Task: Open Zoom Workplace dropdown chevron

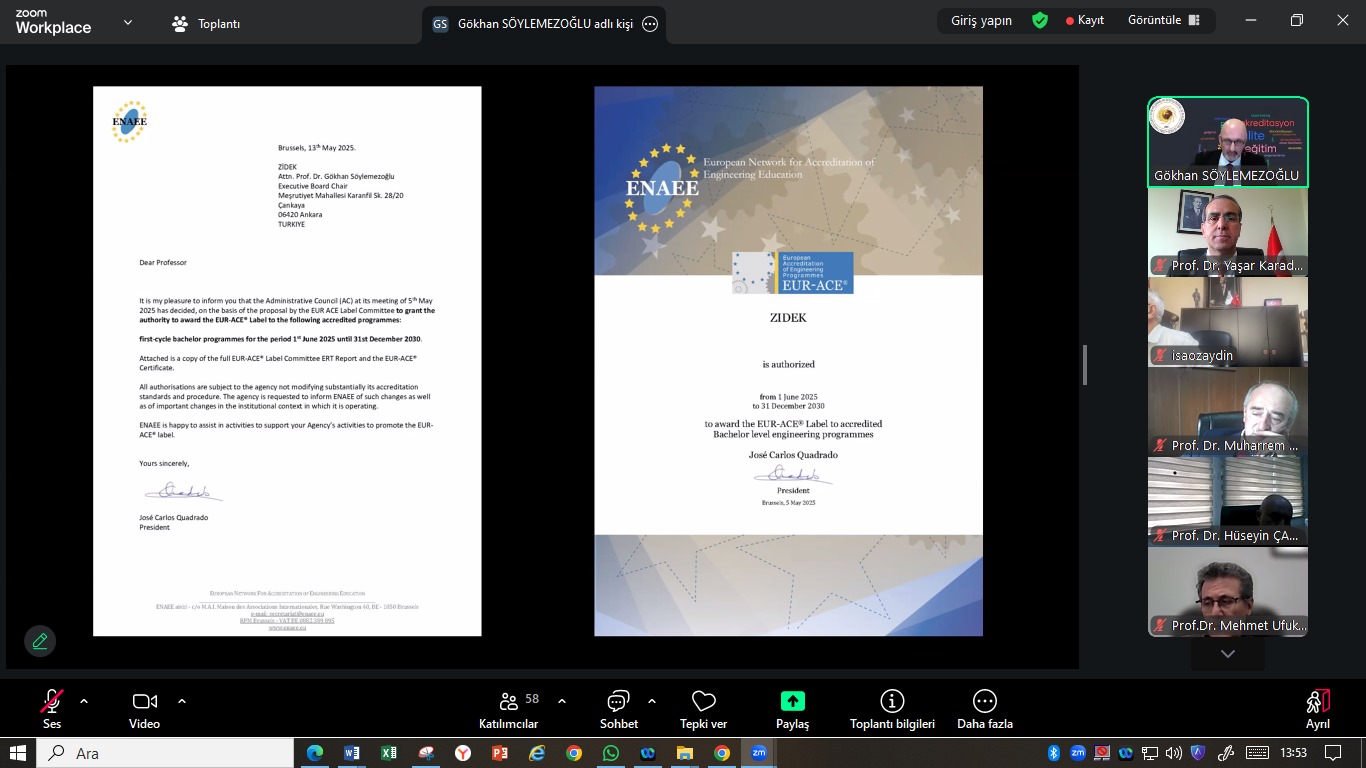Action: [x=128, y=22]
